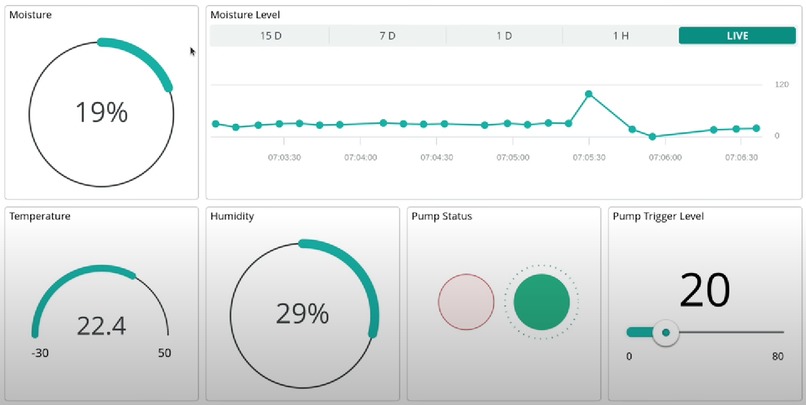Image resolution: width=806 pixels, height=405 pixels.
Task: Click the Moisture 19% gauge
Action: click(x=101, y=113)
